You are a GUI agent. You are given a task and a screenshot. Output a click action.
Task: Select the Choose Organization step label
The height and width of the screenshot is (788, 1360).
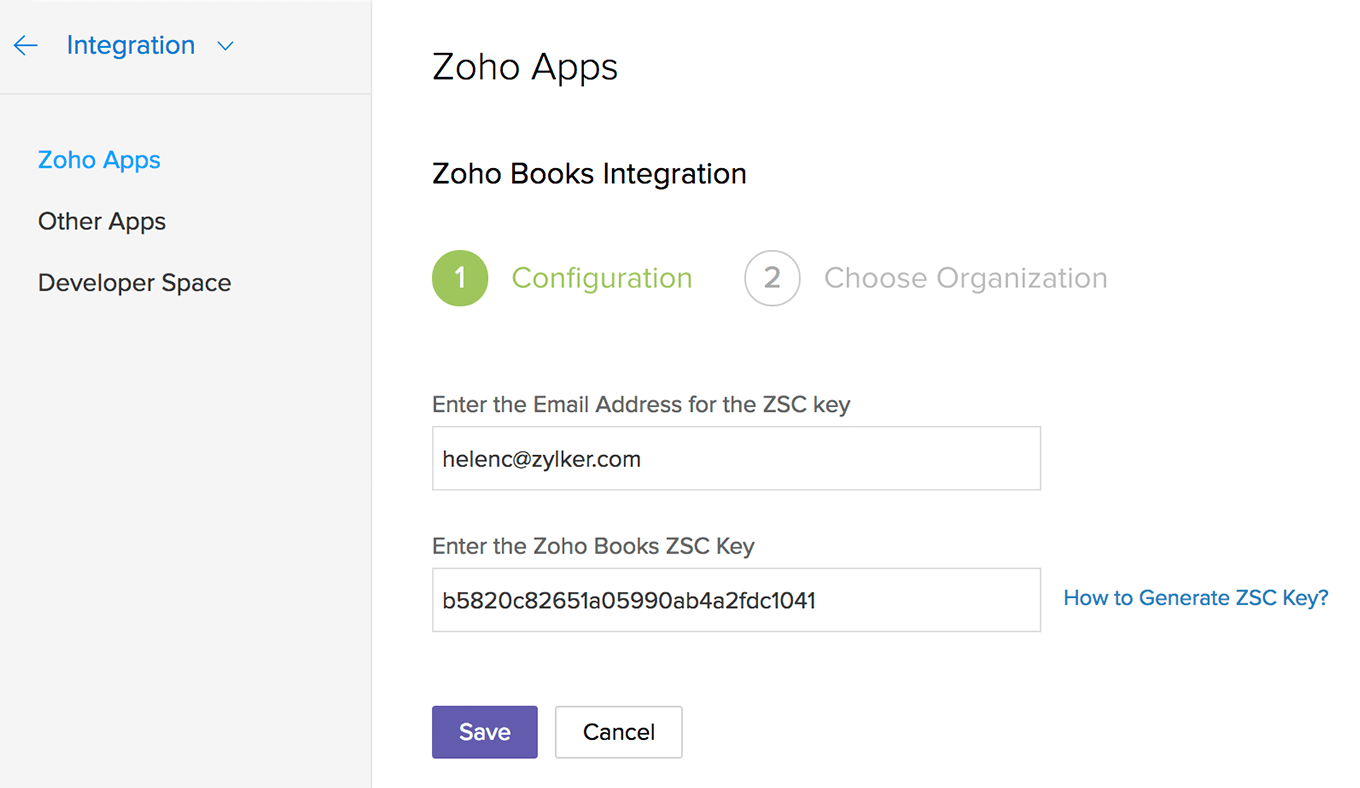(966, 278)
